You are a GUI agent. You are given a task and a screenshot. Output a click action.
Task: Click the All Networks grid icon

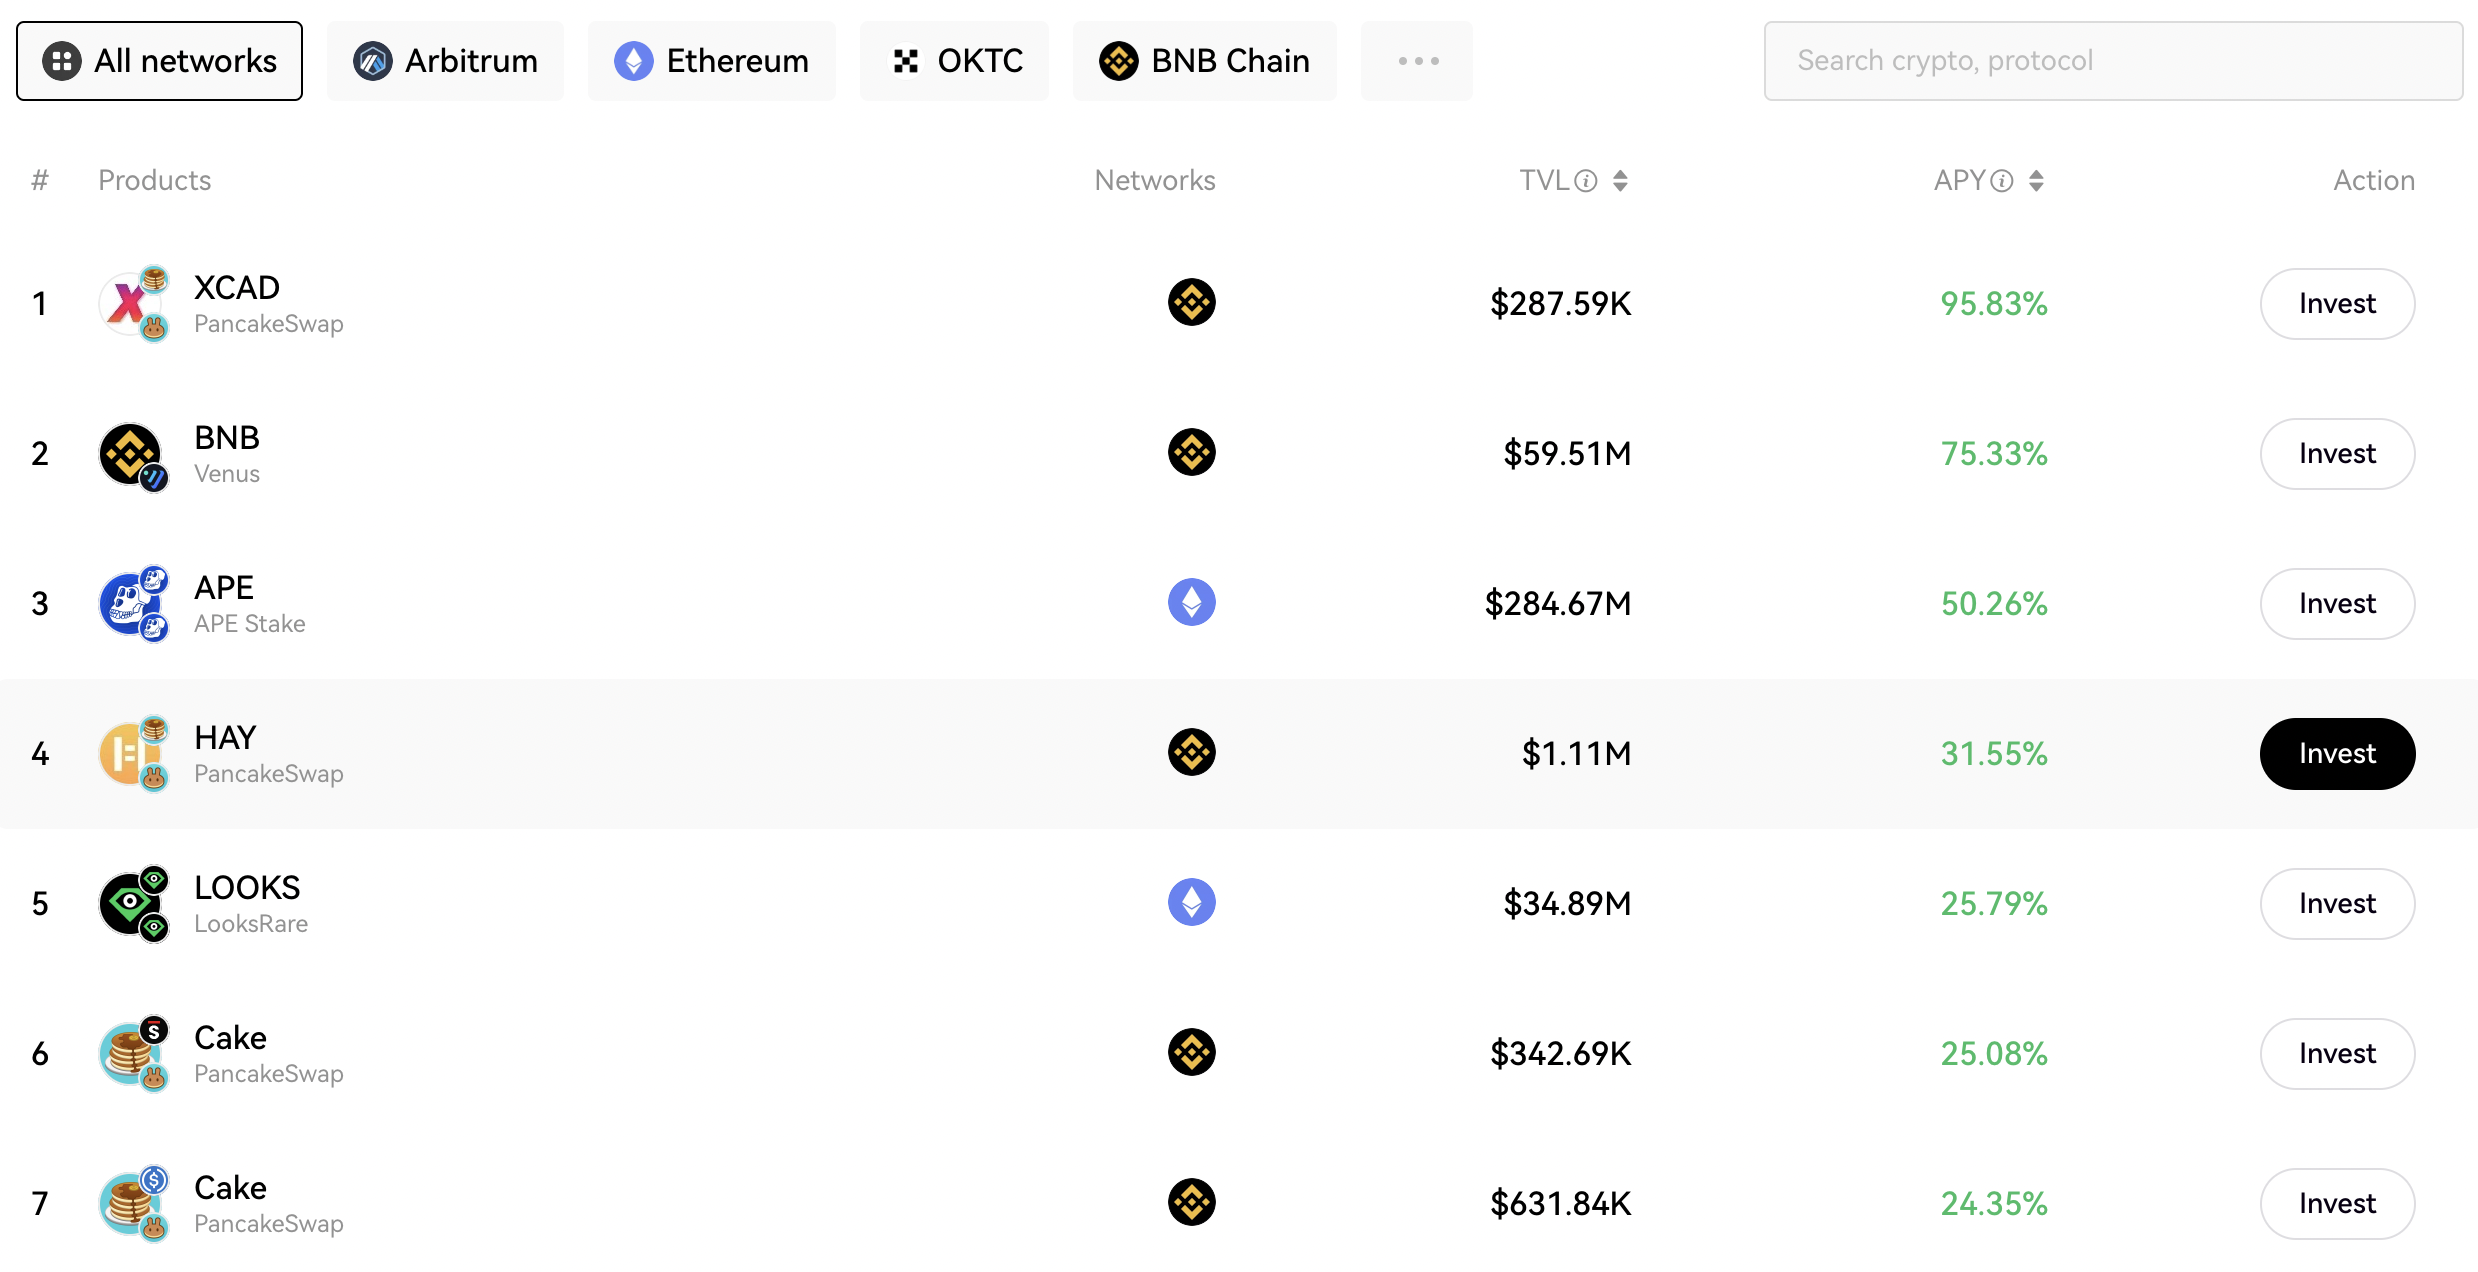[57, 60]
